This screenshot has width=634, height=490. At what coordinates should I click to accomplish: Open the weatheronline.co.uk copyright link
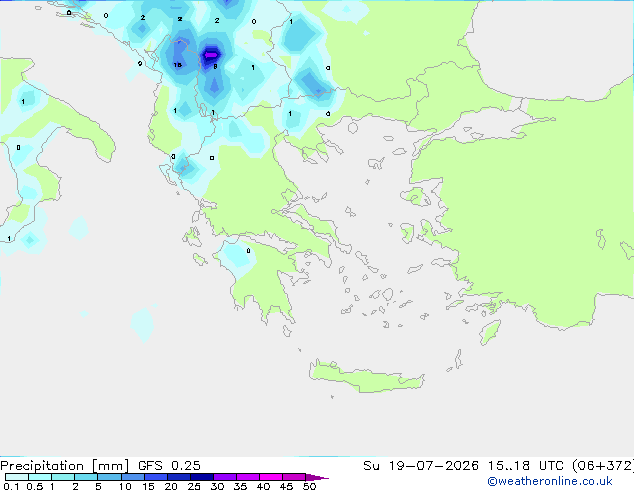coord(550,481)
